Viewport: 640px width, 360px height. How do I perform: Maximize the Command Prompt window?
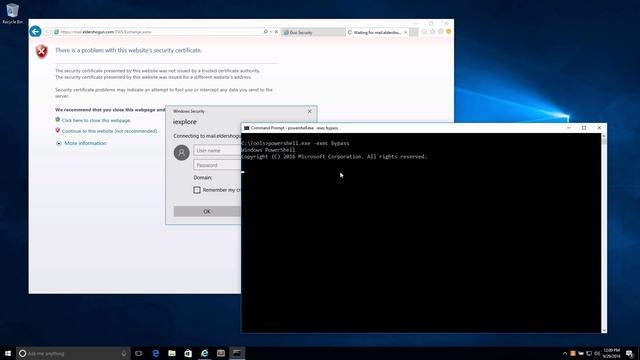tap(584, 128)
